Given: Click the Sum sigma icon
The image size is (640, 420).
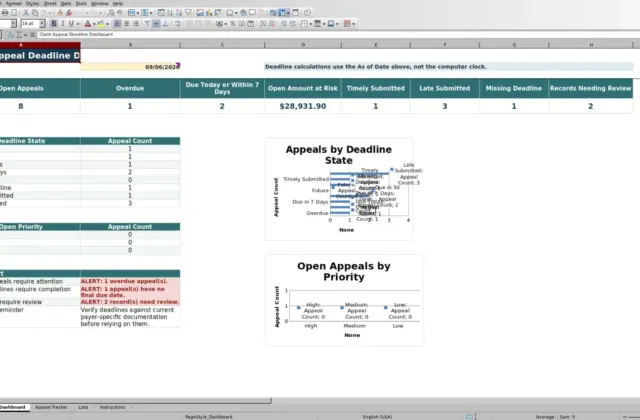Looking at the screenshot, I should (x=19, y=35).
